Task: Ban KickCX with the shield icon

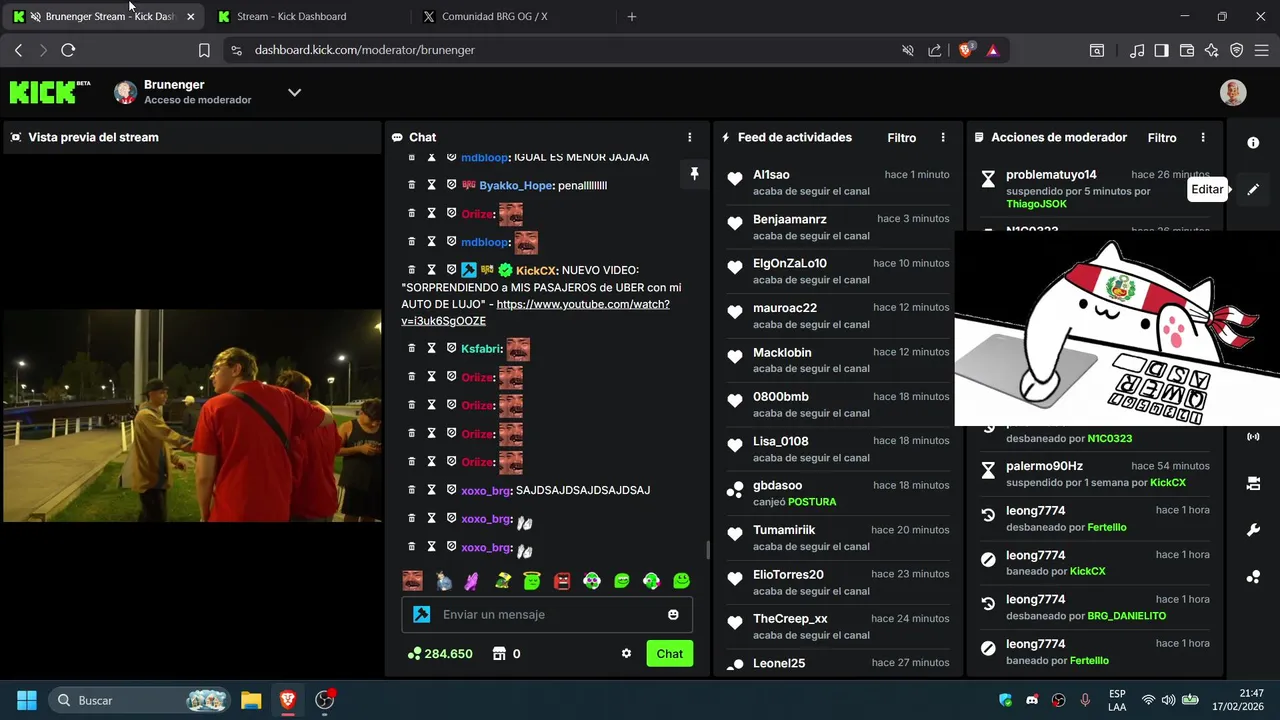Action: click(x=451, y=270)
